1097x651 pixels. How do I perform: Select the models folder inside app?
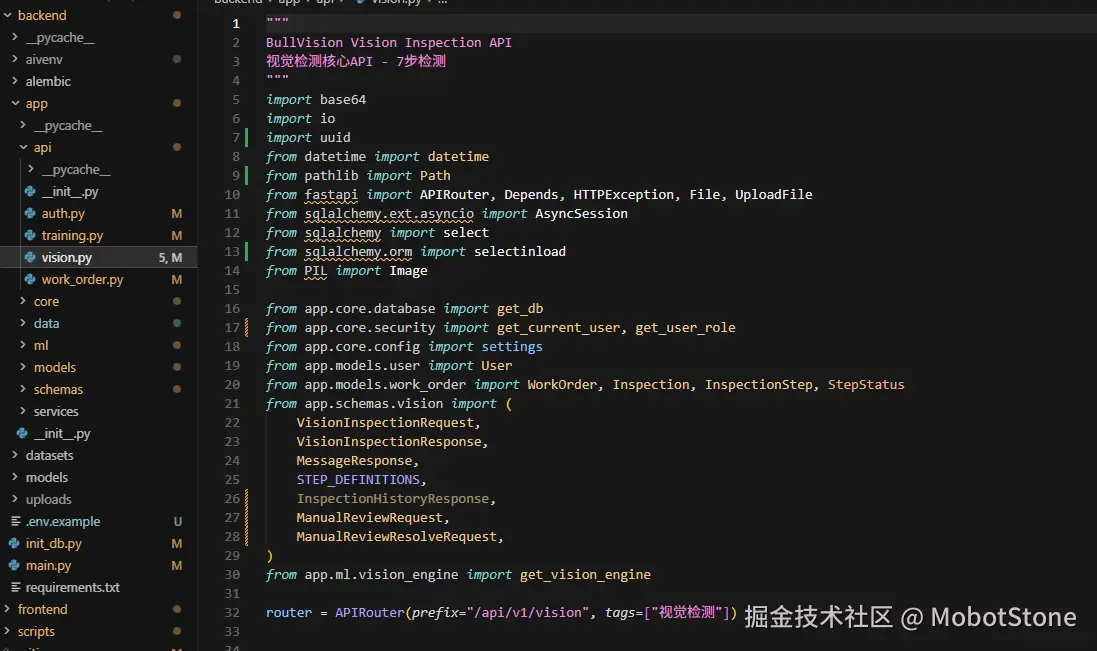click(55, 367)
